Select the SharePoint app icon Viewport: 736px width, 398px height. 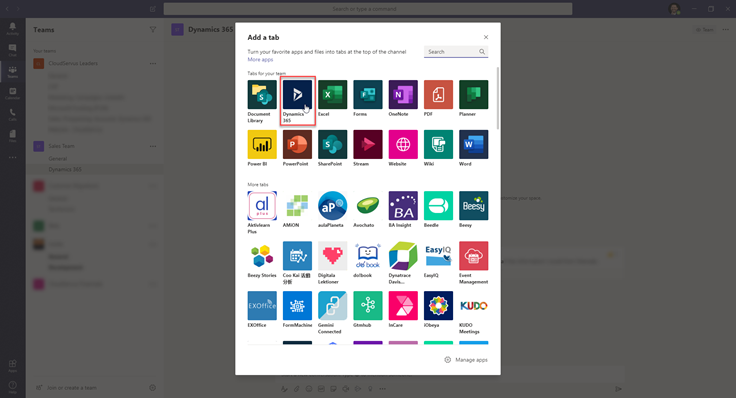click(x=332, y=144)
